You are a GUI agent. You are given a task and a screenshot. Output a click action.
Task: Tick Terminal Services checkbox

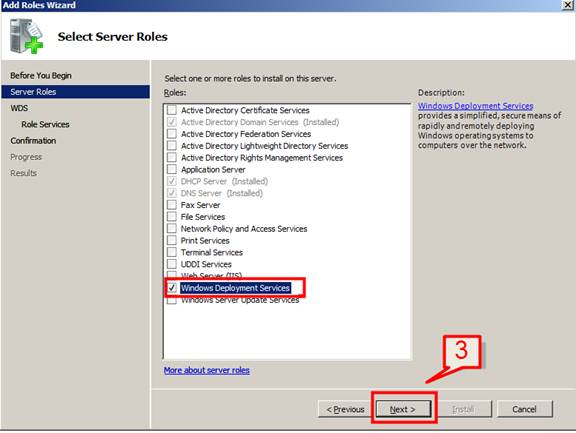click(172, 252)
